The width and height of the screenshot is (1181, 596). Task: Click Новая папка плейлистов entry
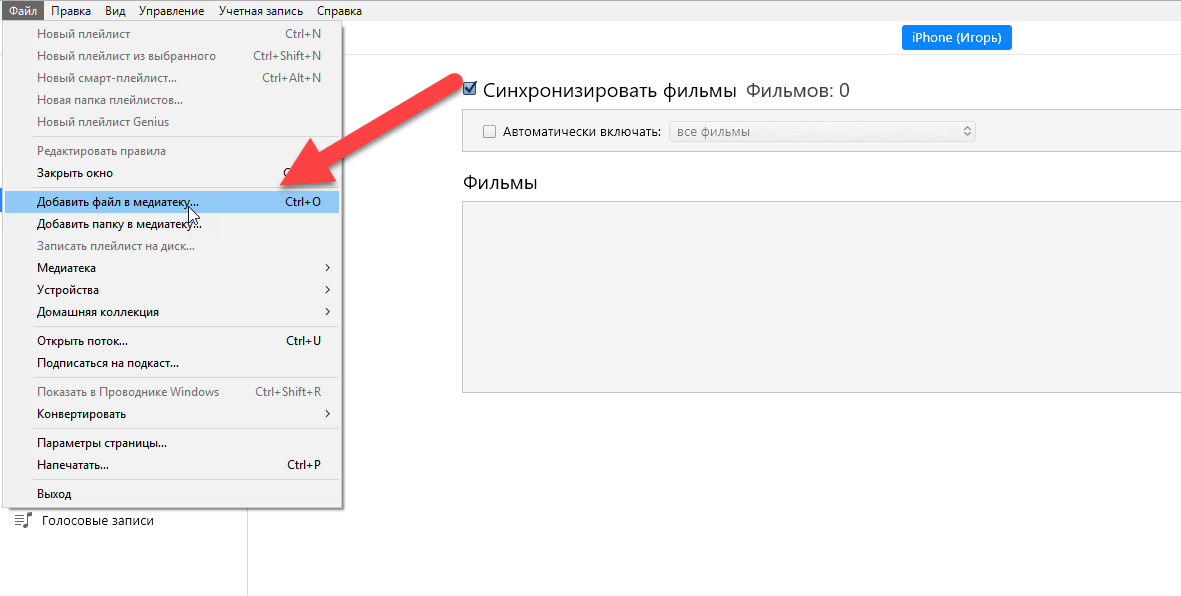coord(172,99)
